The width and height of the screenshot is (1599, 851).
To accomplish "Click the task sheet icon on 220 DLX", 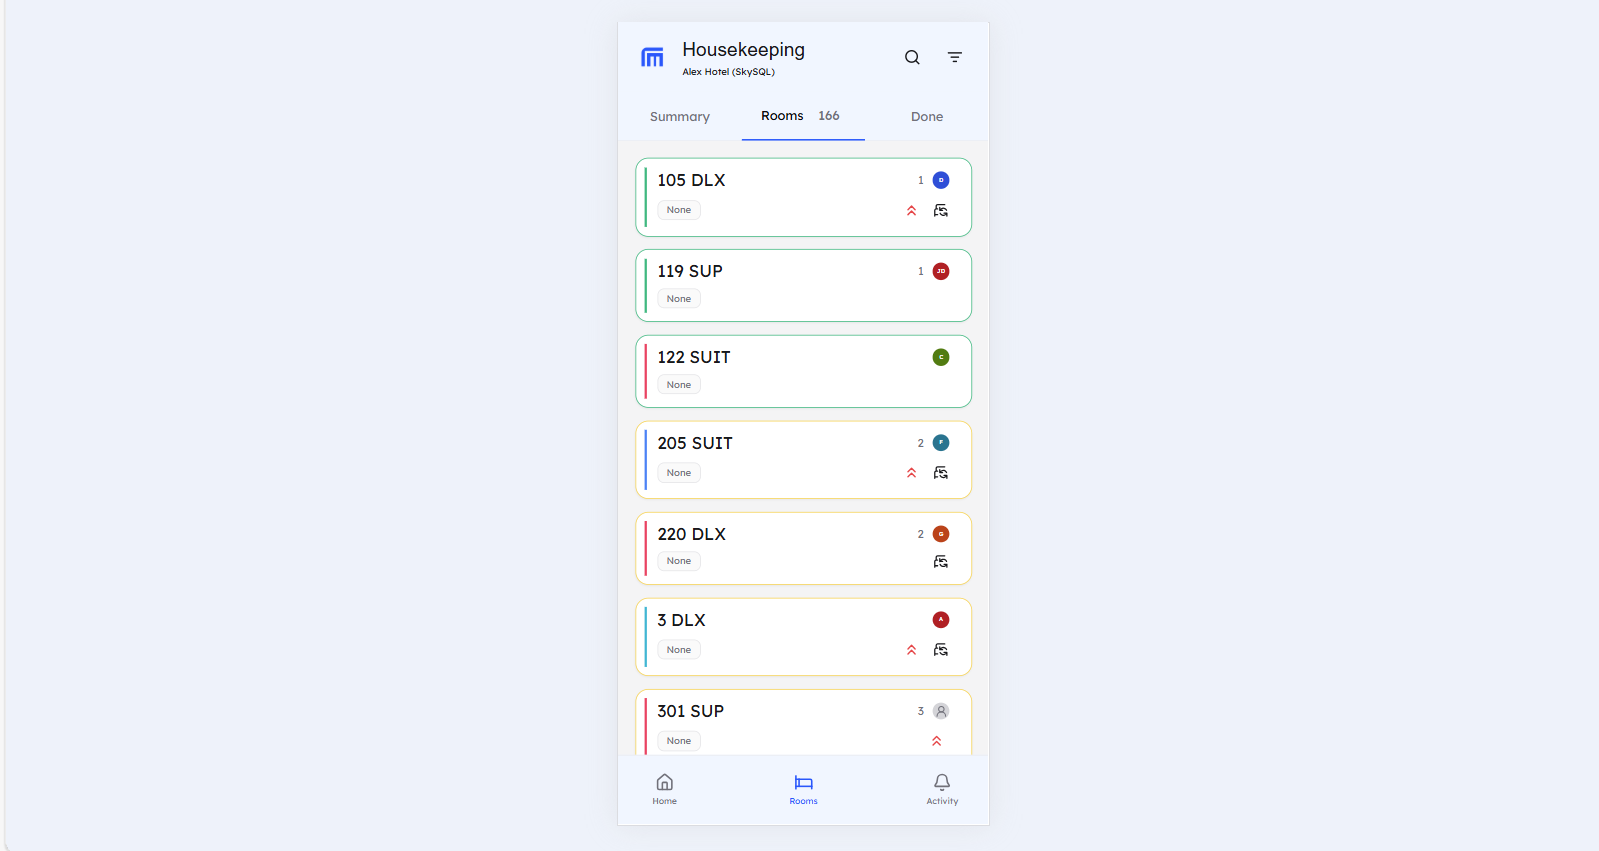I will (x=940, y=561).
